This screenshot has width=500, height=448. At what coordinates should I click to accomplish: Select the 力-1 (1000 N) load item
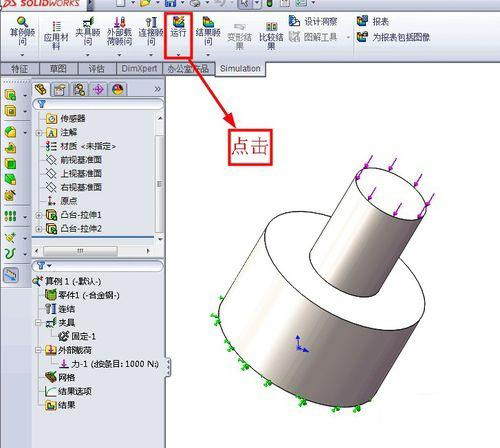(x=109, y=364)
